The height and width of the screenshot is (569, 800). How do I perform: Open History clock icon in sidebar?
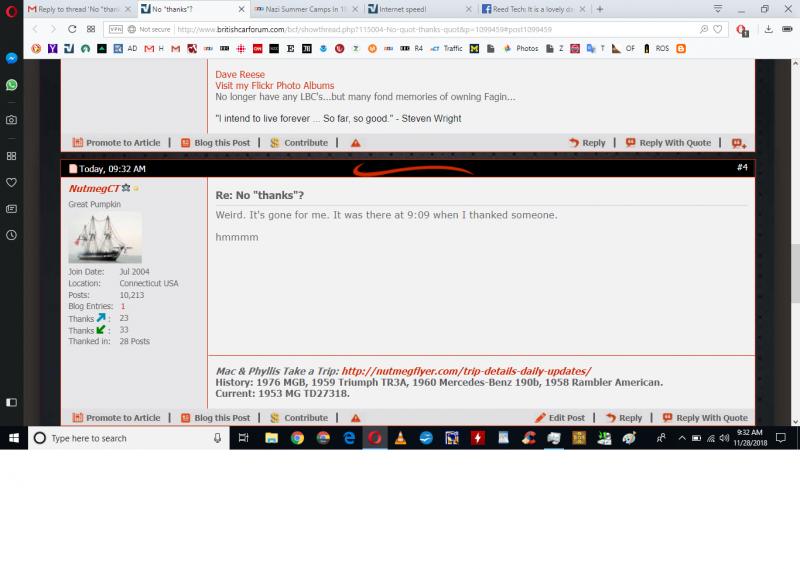pos(11,235)
